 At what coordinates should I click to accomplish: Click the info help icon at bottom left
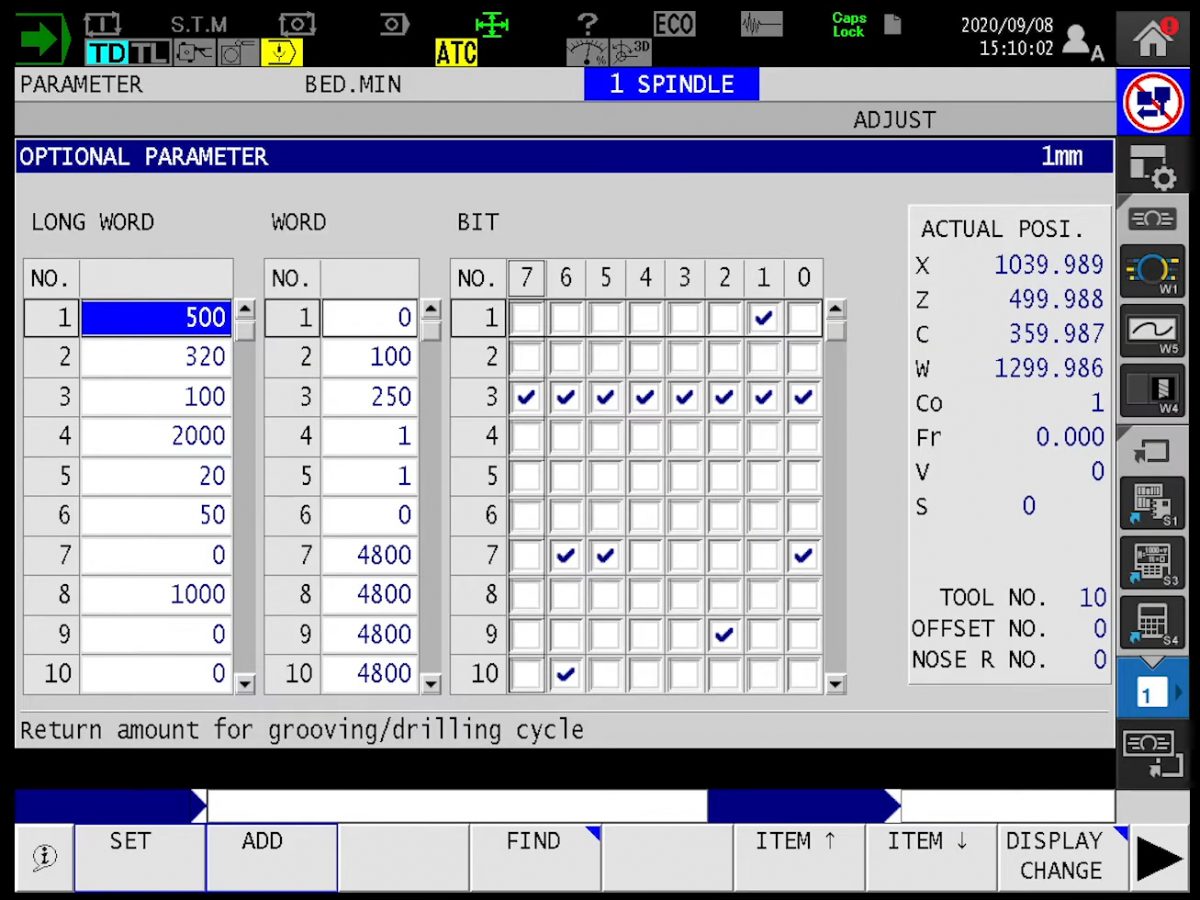[x=44, y=857]
